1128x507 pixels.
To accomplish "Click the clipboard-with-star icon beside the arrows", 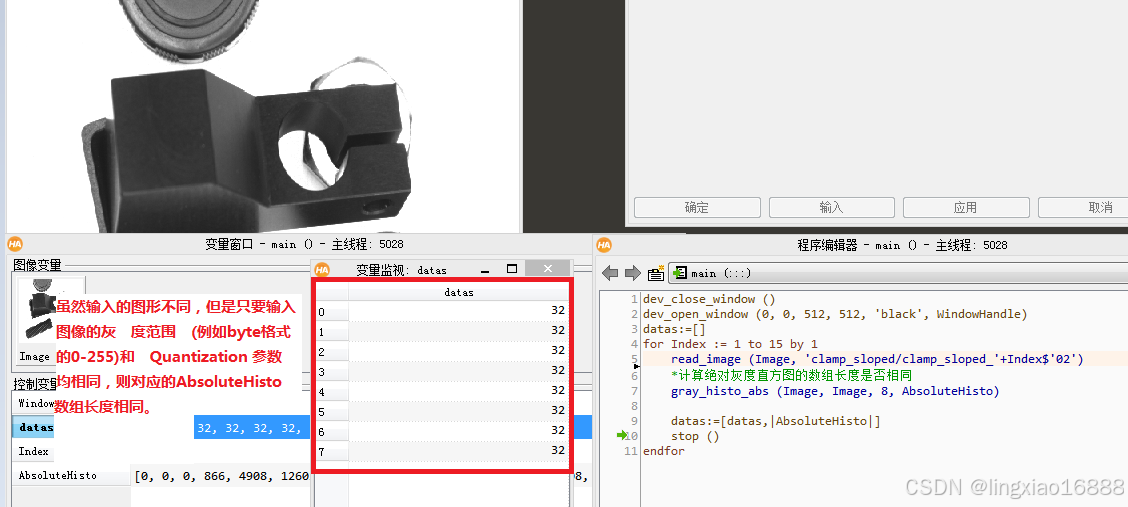I will pos(656,273).
